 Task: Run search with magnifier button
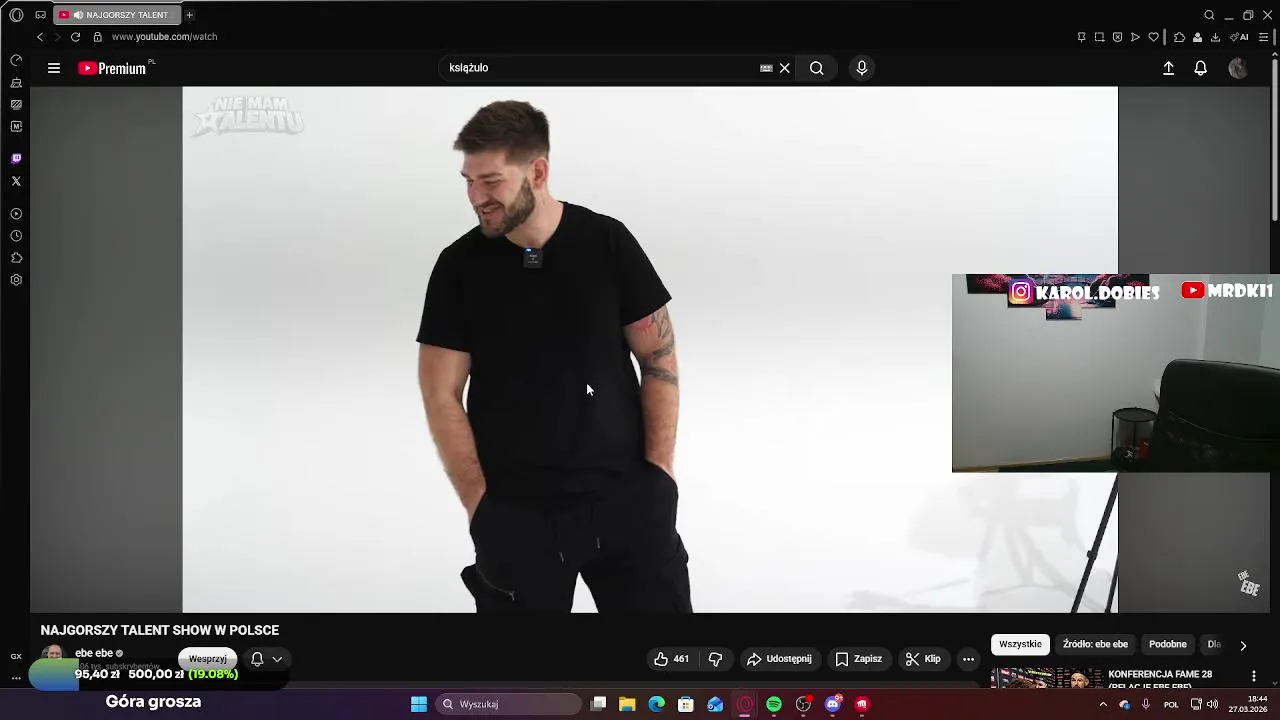[x=817, y=68]
